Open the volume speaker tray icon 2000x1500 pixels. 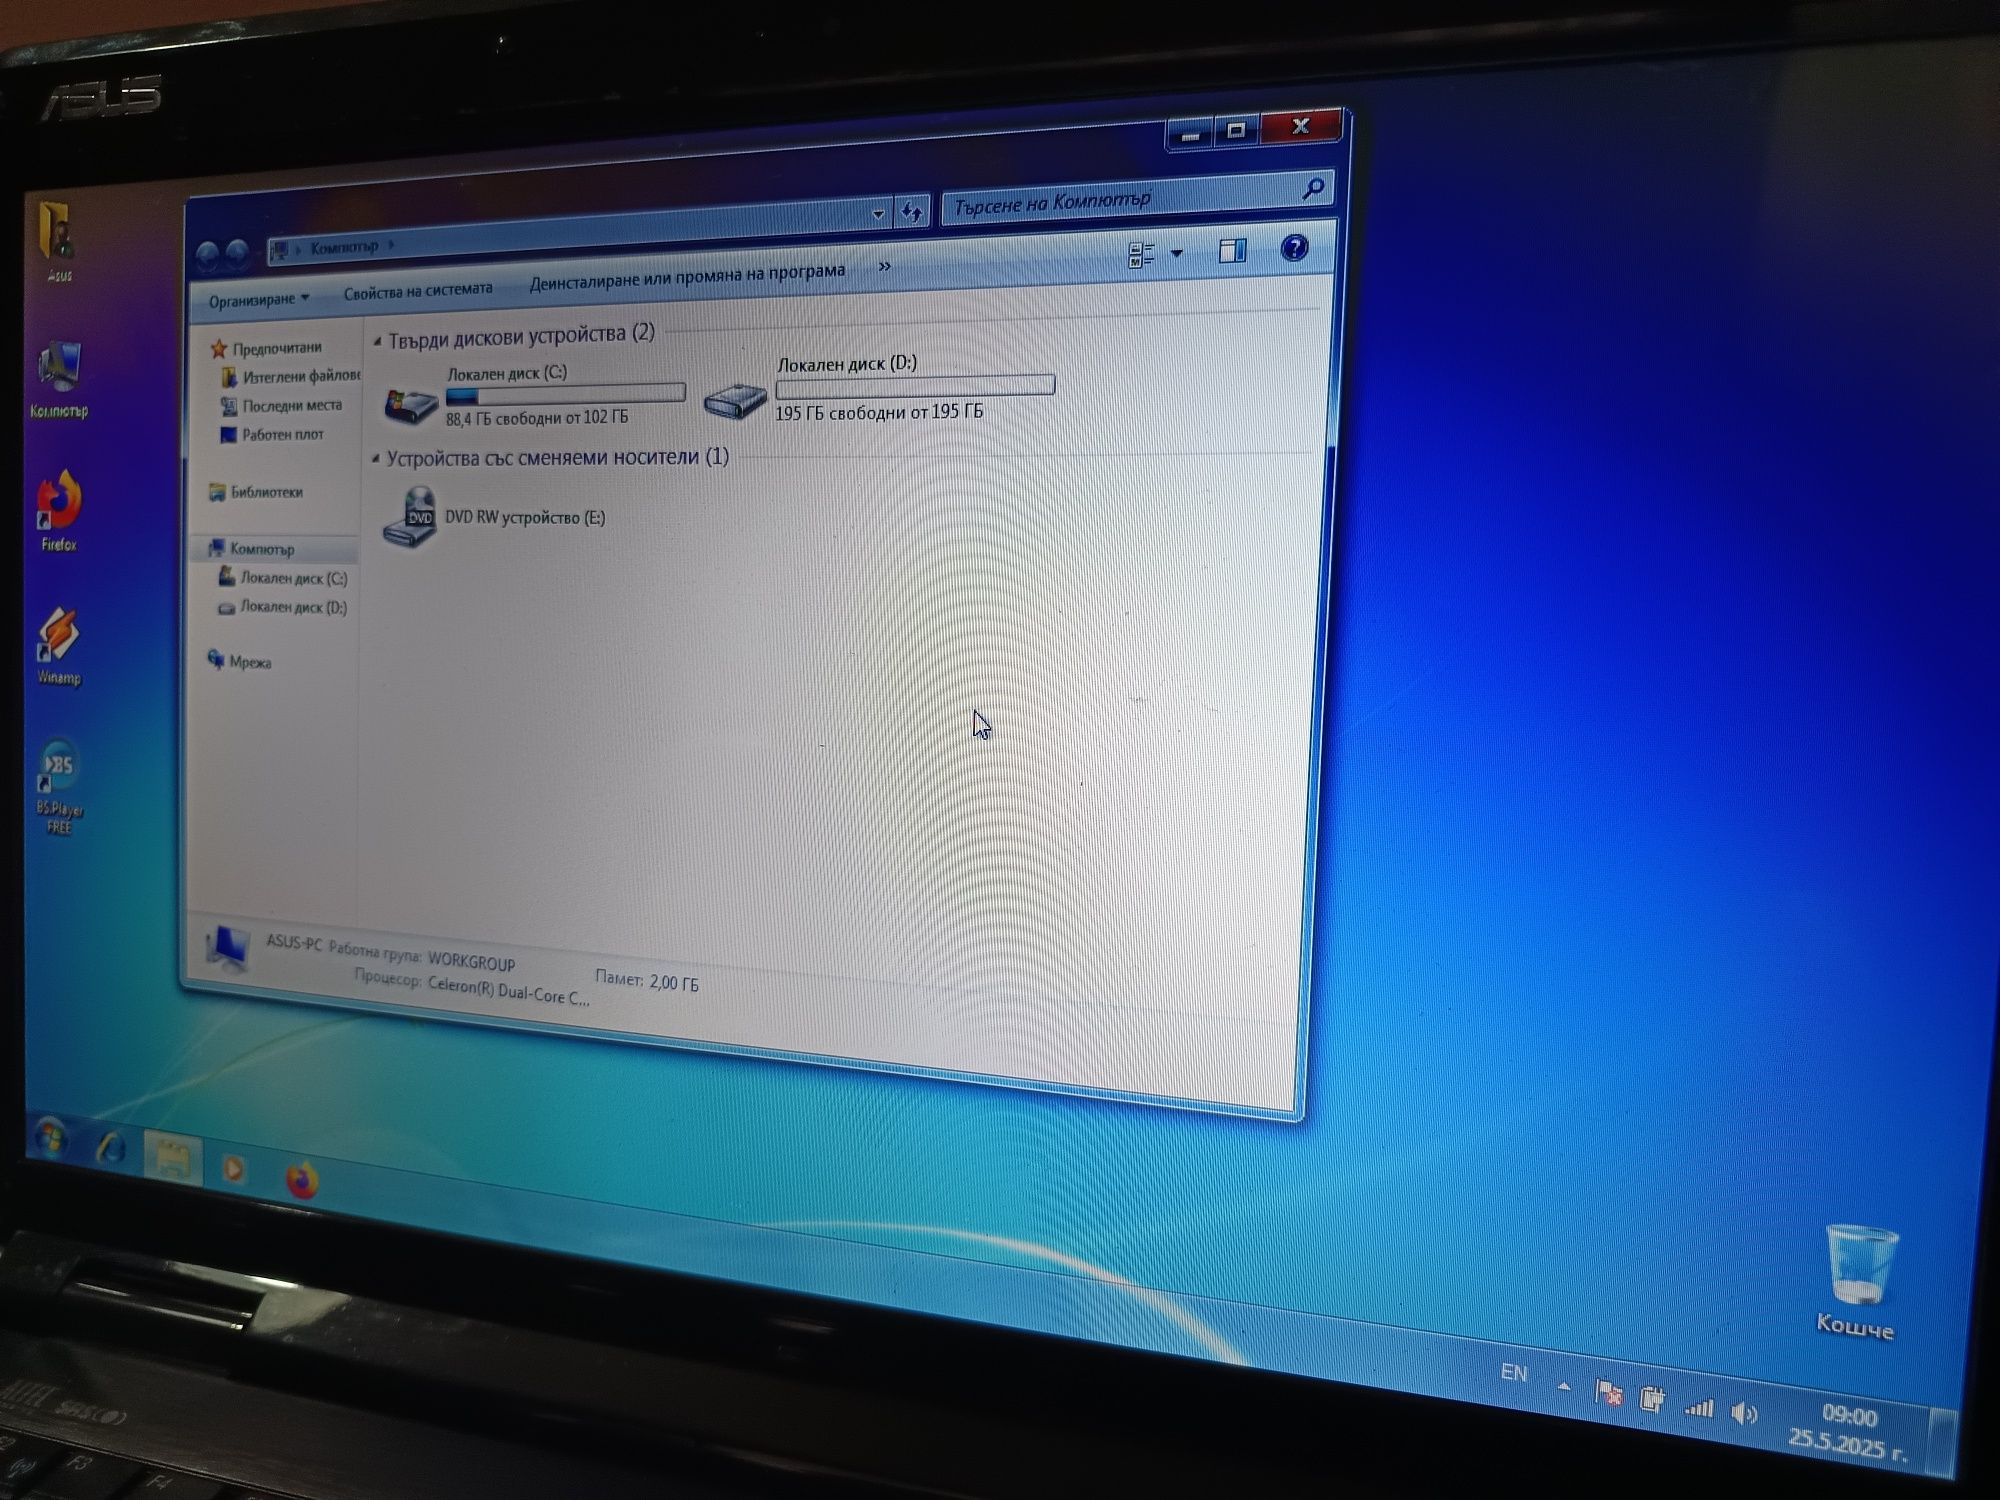tap(1744, 1413)
